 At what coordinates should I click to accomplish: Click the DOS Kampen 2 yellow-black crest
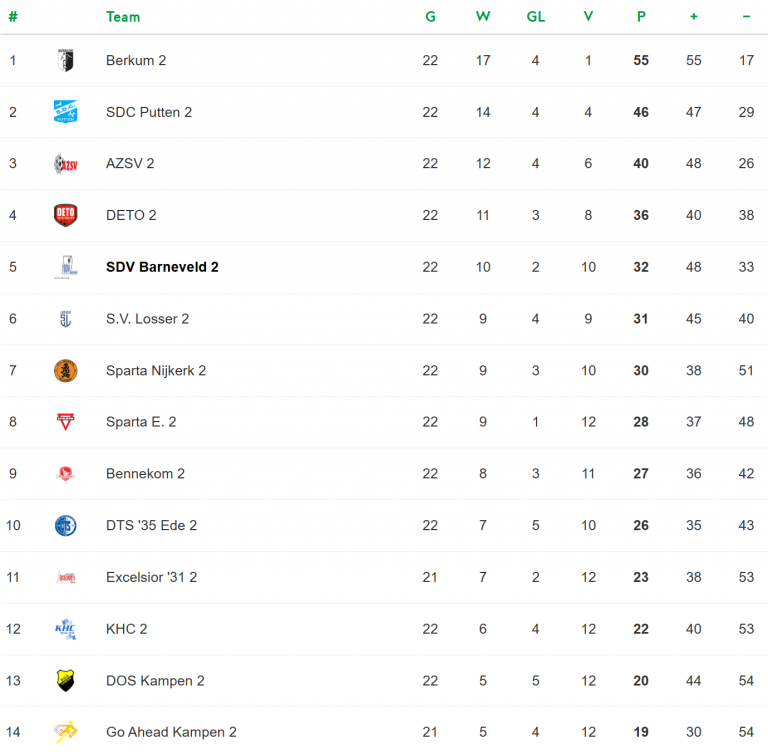click(65, 681)
